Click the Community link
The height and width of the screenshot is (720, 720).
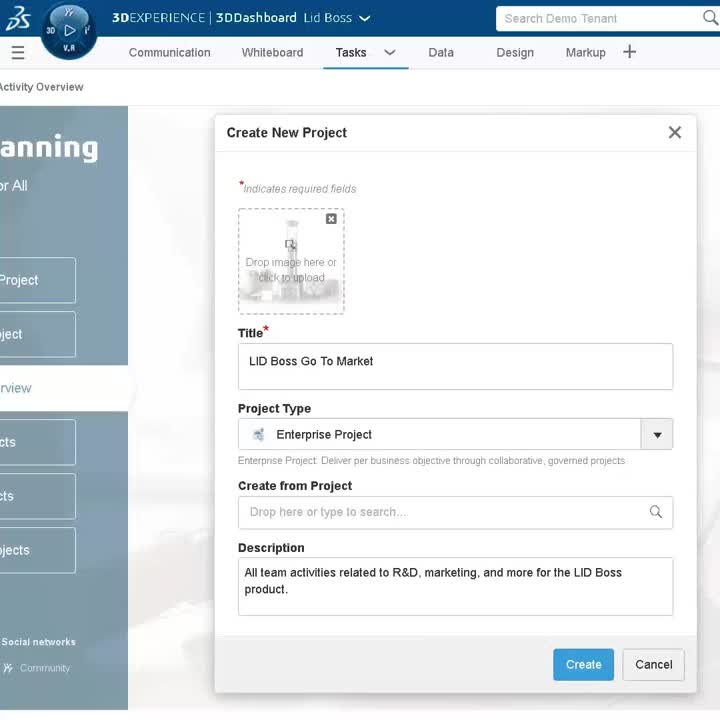[x=45, y=668]
